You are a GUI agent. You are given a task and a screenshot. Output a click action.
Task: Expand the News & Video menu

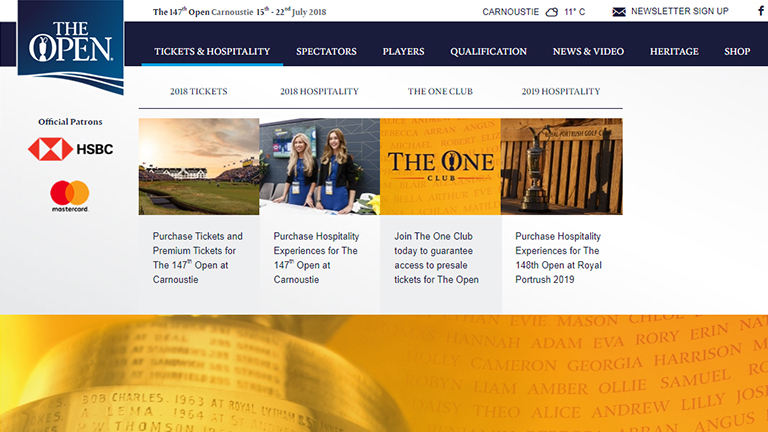(x=588, y=51)
